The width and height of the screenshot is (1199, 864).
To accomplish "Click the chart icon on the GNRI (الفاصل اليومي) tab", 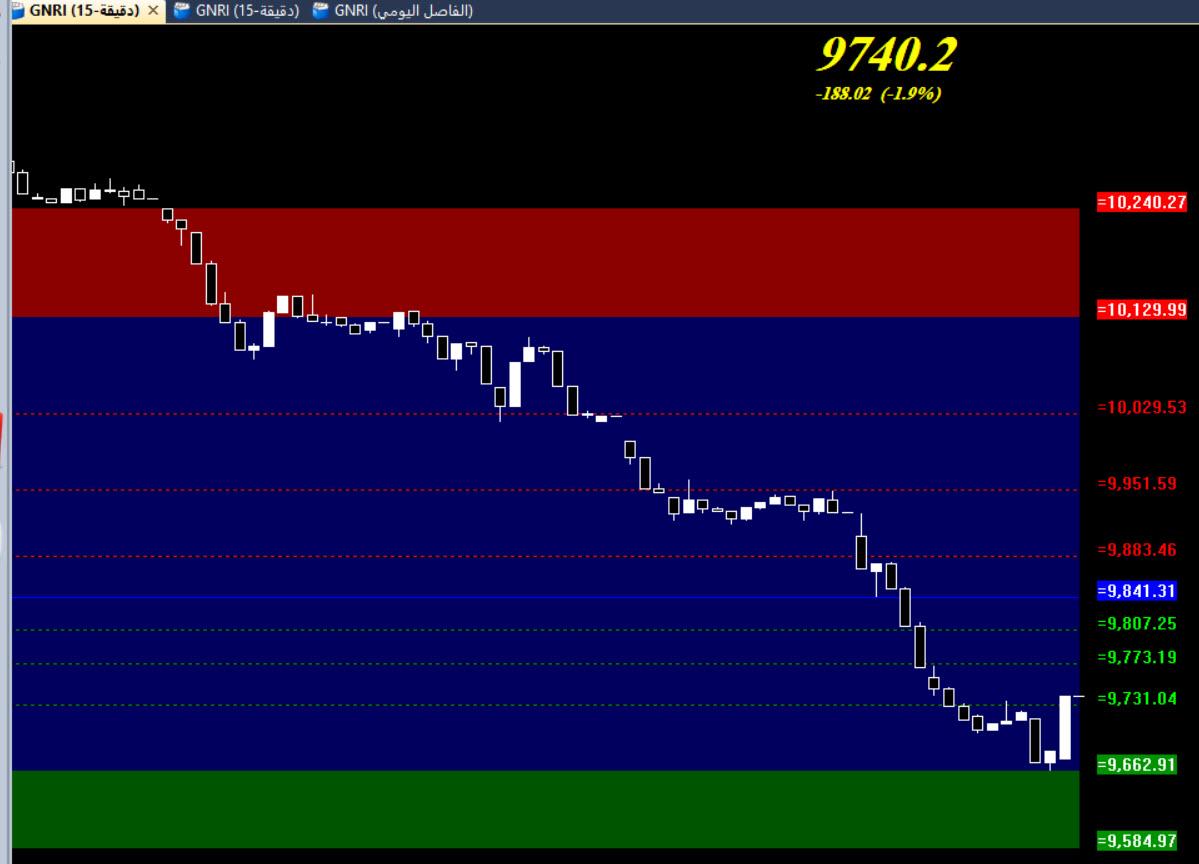I will (x=320, y=11).
